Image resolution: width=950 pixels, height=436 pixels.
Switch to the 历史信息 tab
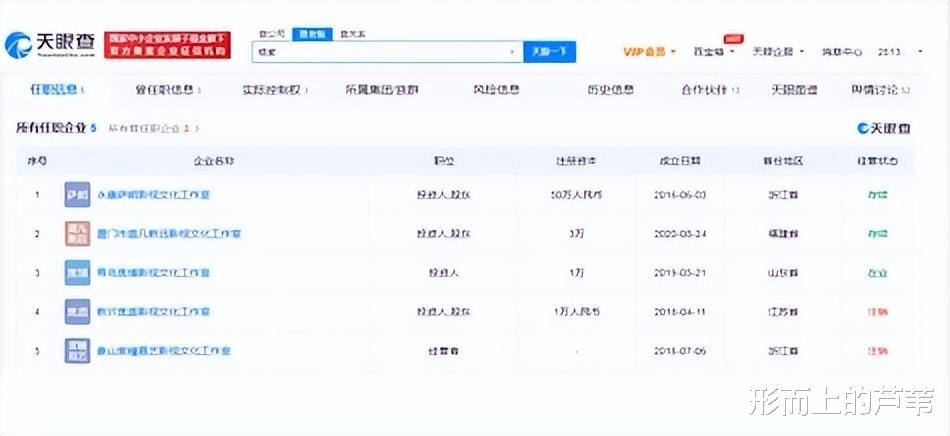[610, 90]
